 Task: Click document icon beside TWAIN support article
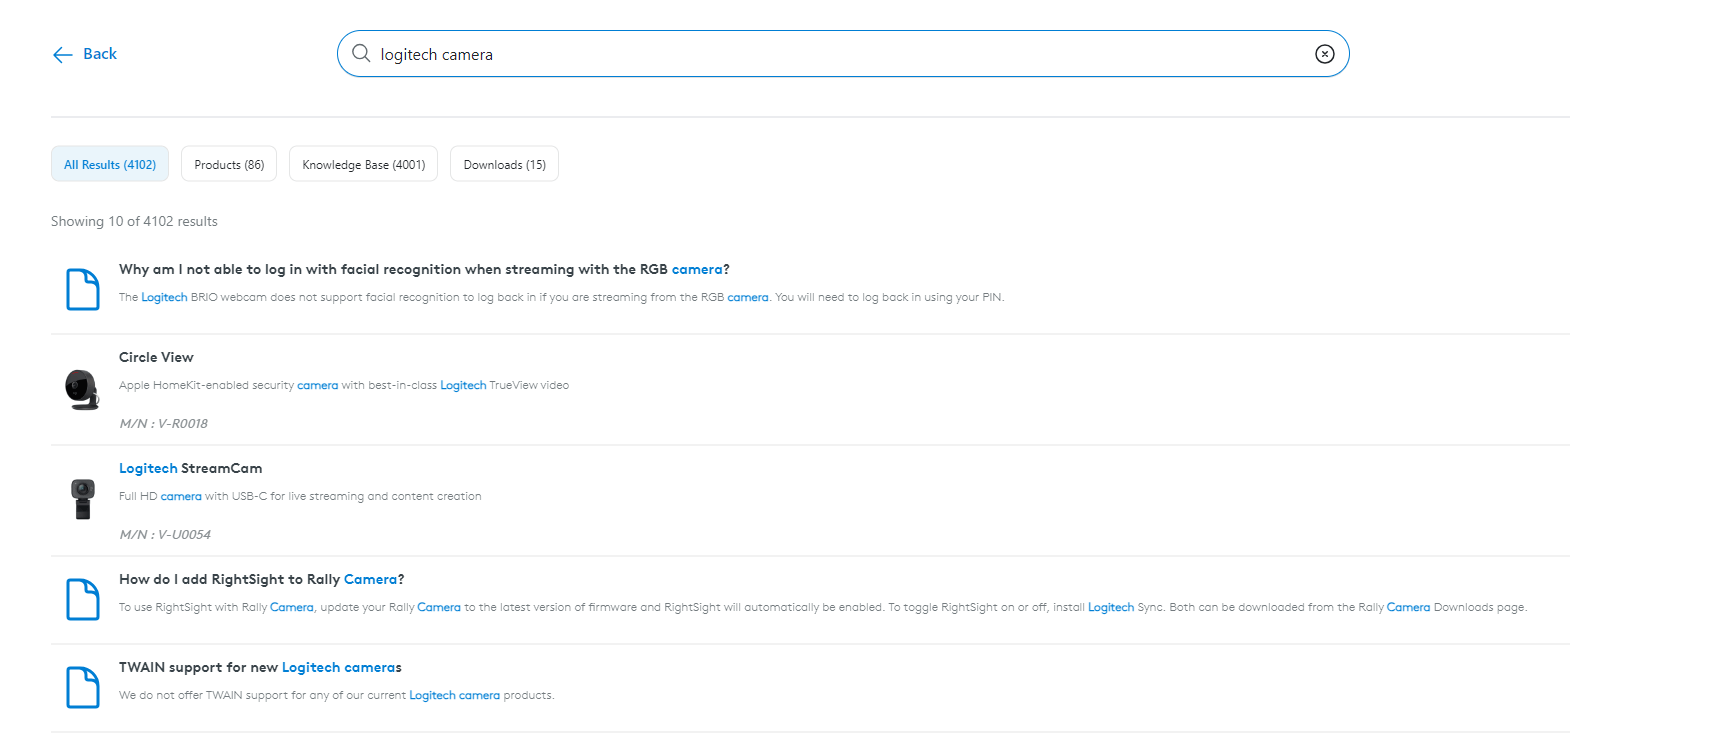(x=82, y=688)
